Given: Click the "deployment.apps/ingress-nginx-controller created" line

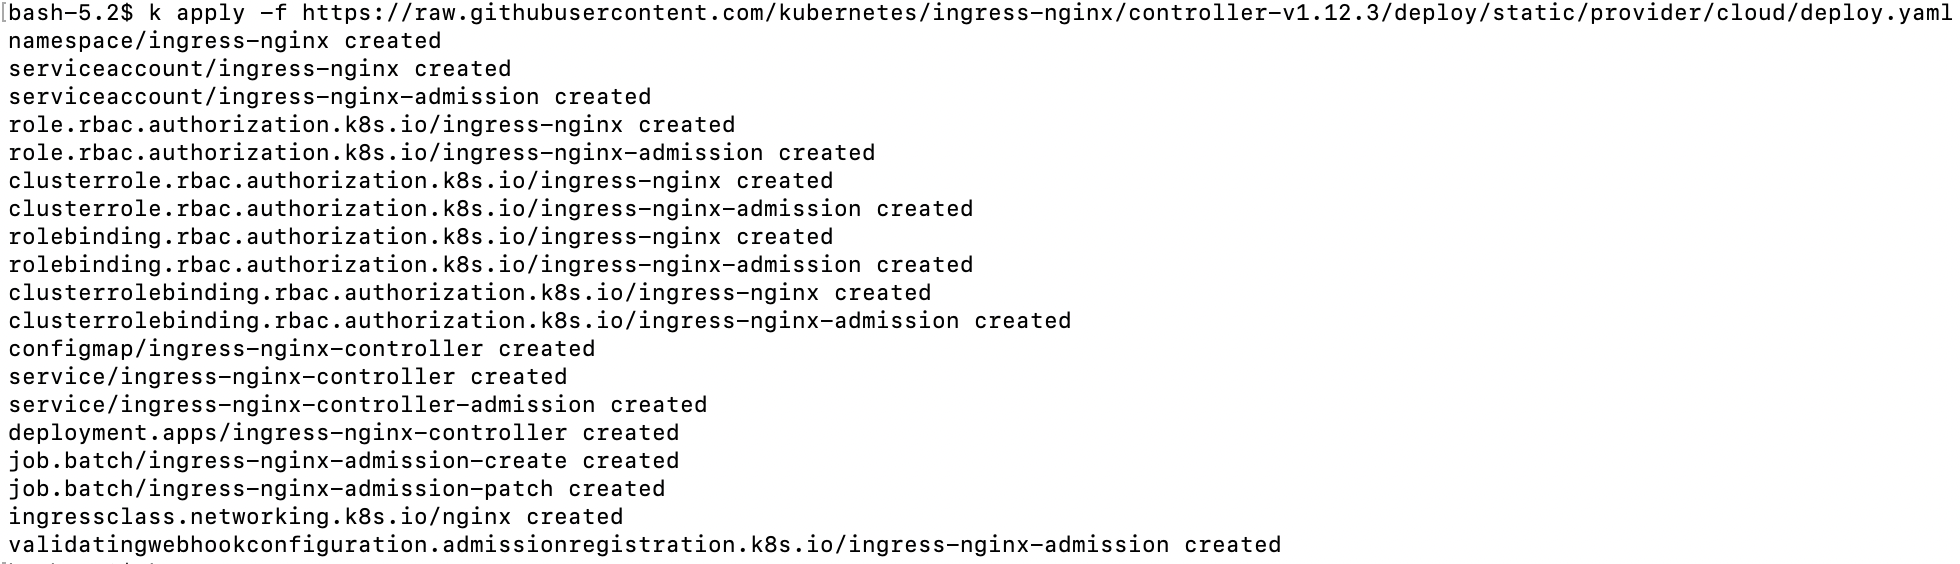Looking at the screenshot, I should click(343, 433).
